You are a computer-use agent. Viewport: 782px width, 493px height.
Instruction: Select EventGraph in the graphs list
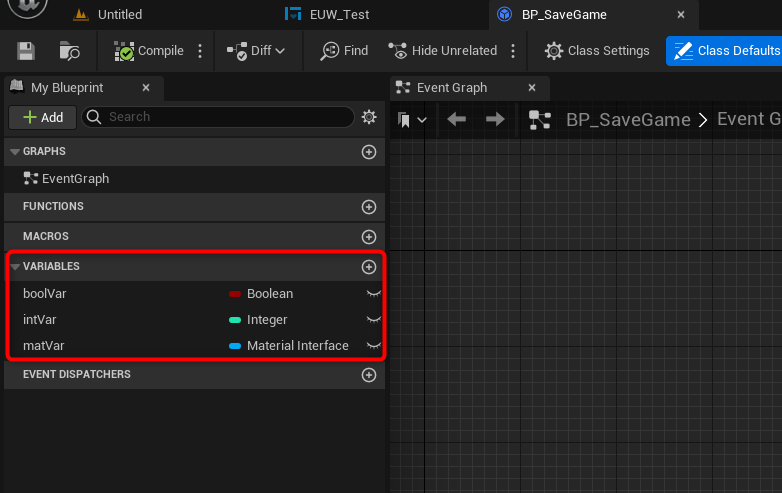[x=75, y=178]
